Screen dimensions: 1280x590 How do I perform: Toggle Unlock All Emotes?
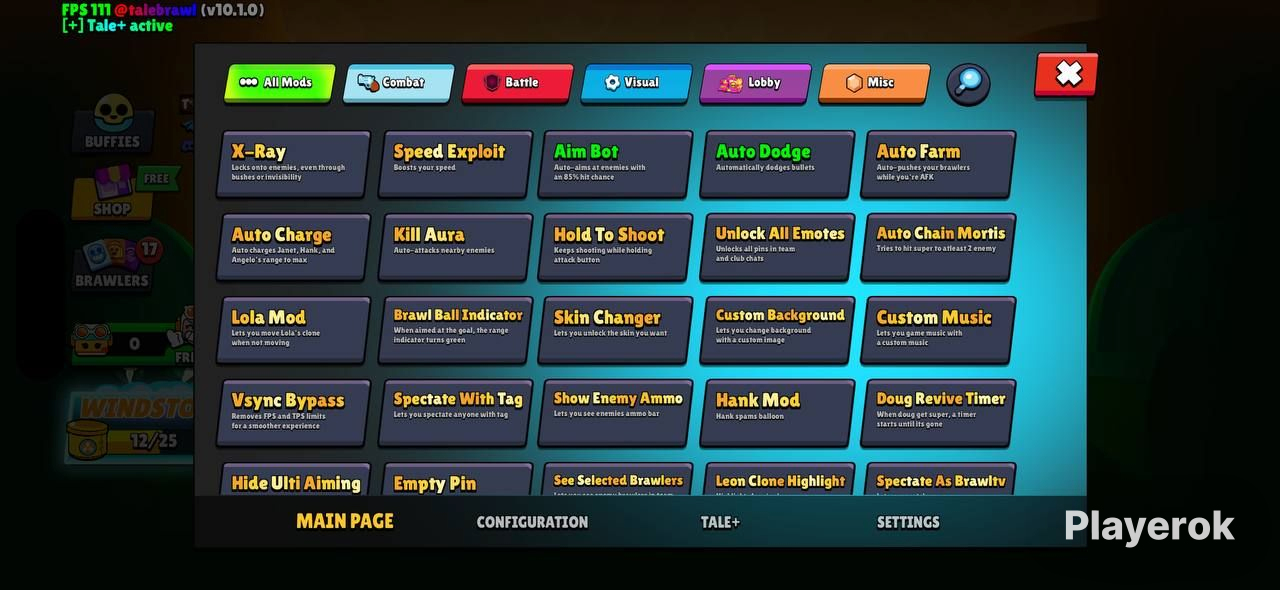(777, 247)
